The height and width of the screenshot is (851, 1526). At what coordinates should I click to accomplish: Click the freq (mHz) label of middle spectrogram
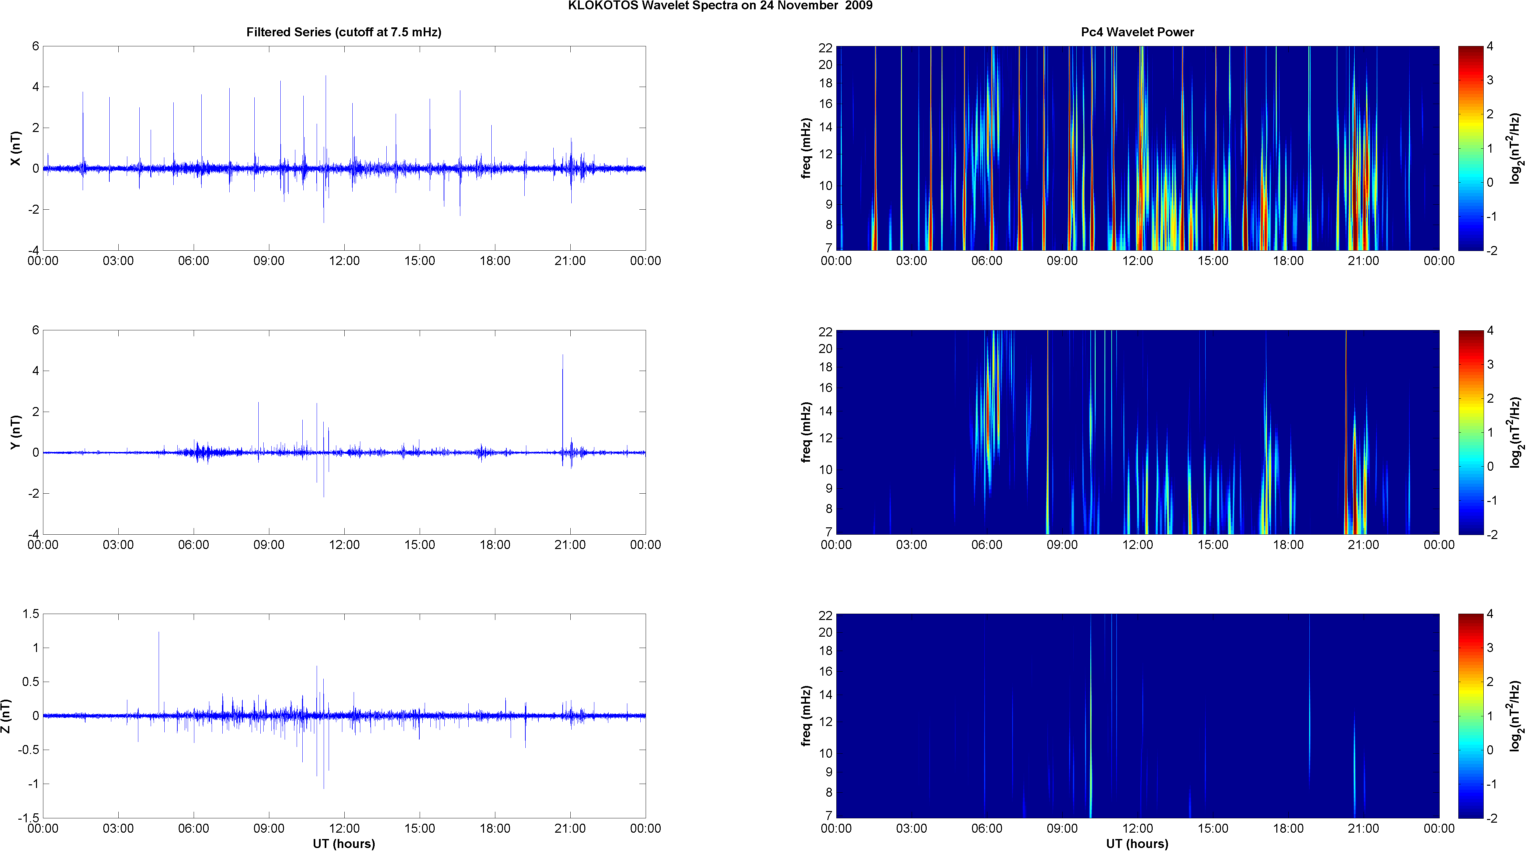click(x=806, y=432)
